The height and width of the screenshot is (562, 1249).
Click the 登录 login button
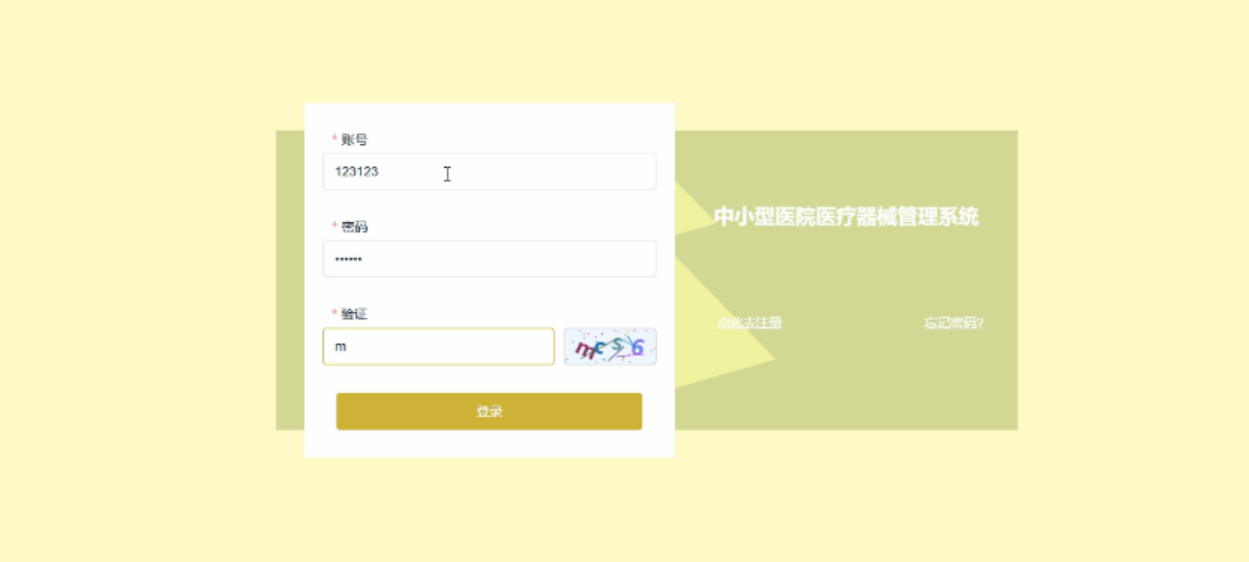(x=489, y=411)
